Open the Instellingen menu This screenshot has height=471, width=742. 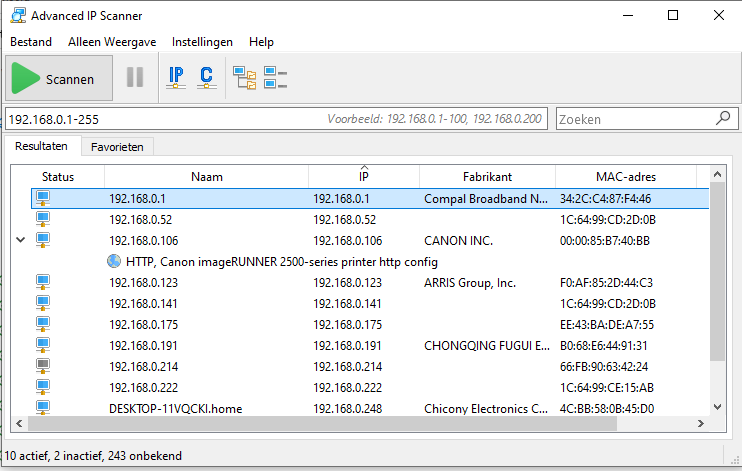[x=202, y=42]
